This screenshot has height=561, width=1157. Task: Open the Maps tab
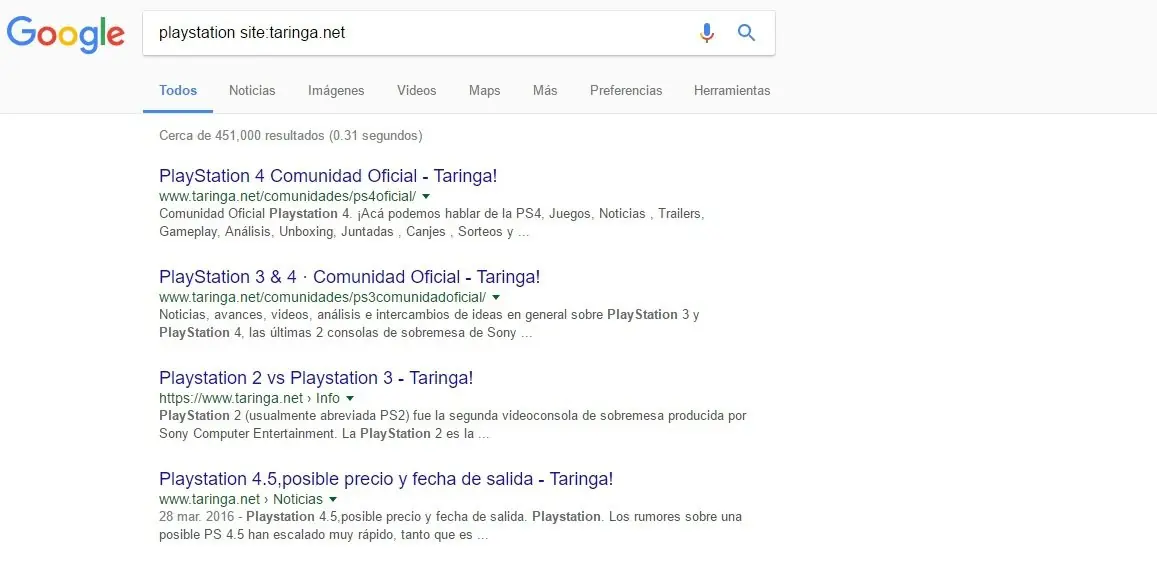[x=484, y=91]
